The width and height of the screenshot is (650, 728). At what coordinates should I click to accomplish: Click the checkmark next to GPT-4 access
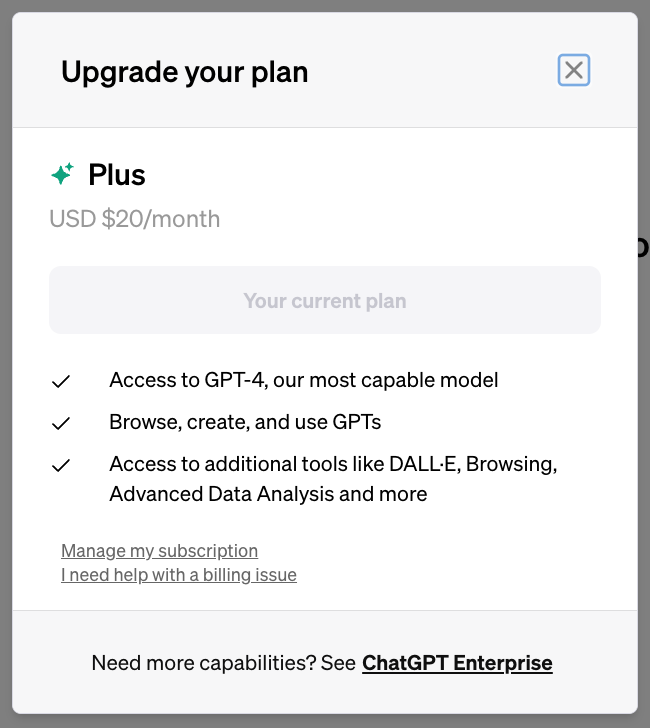[61, 382]
